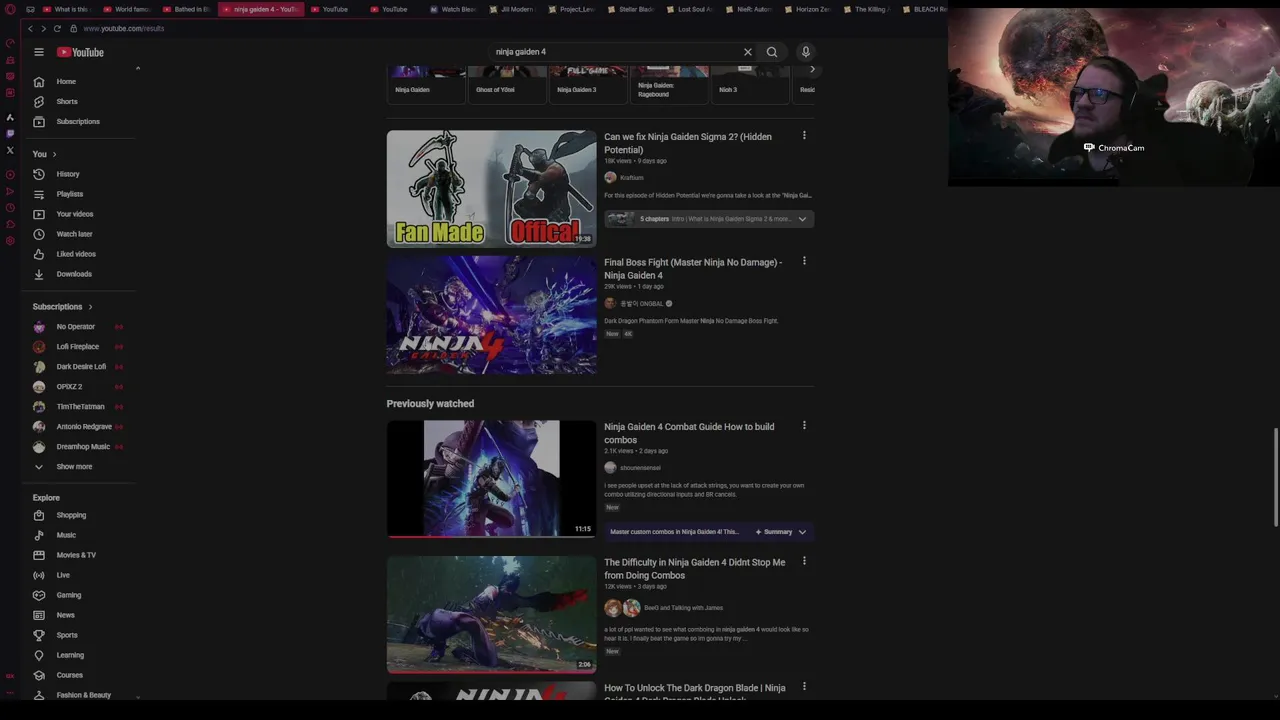The width and height of the screenshot is (1280, 720).
Task: Open Subscriptions in sidebar
Action: coord(80,121)
